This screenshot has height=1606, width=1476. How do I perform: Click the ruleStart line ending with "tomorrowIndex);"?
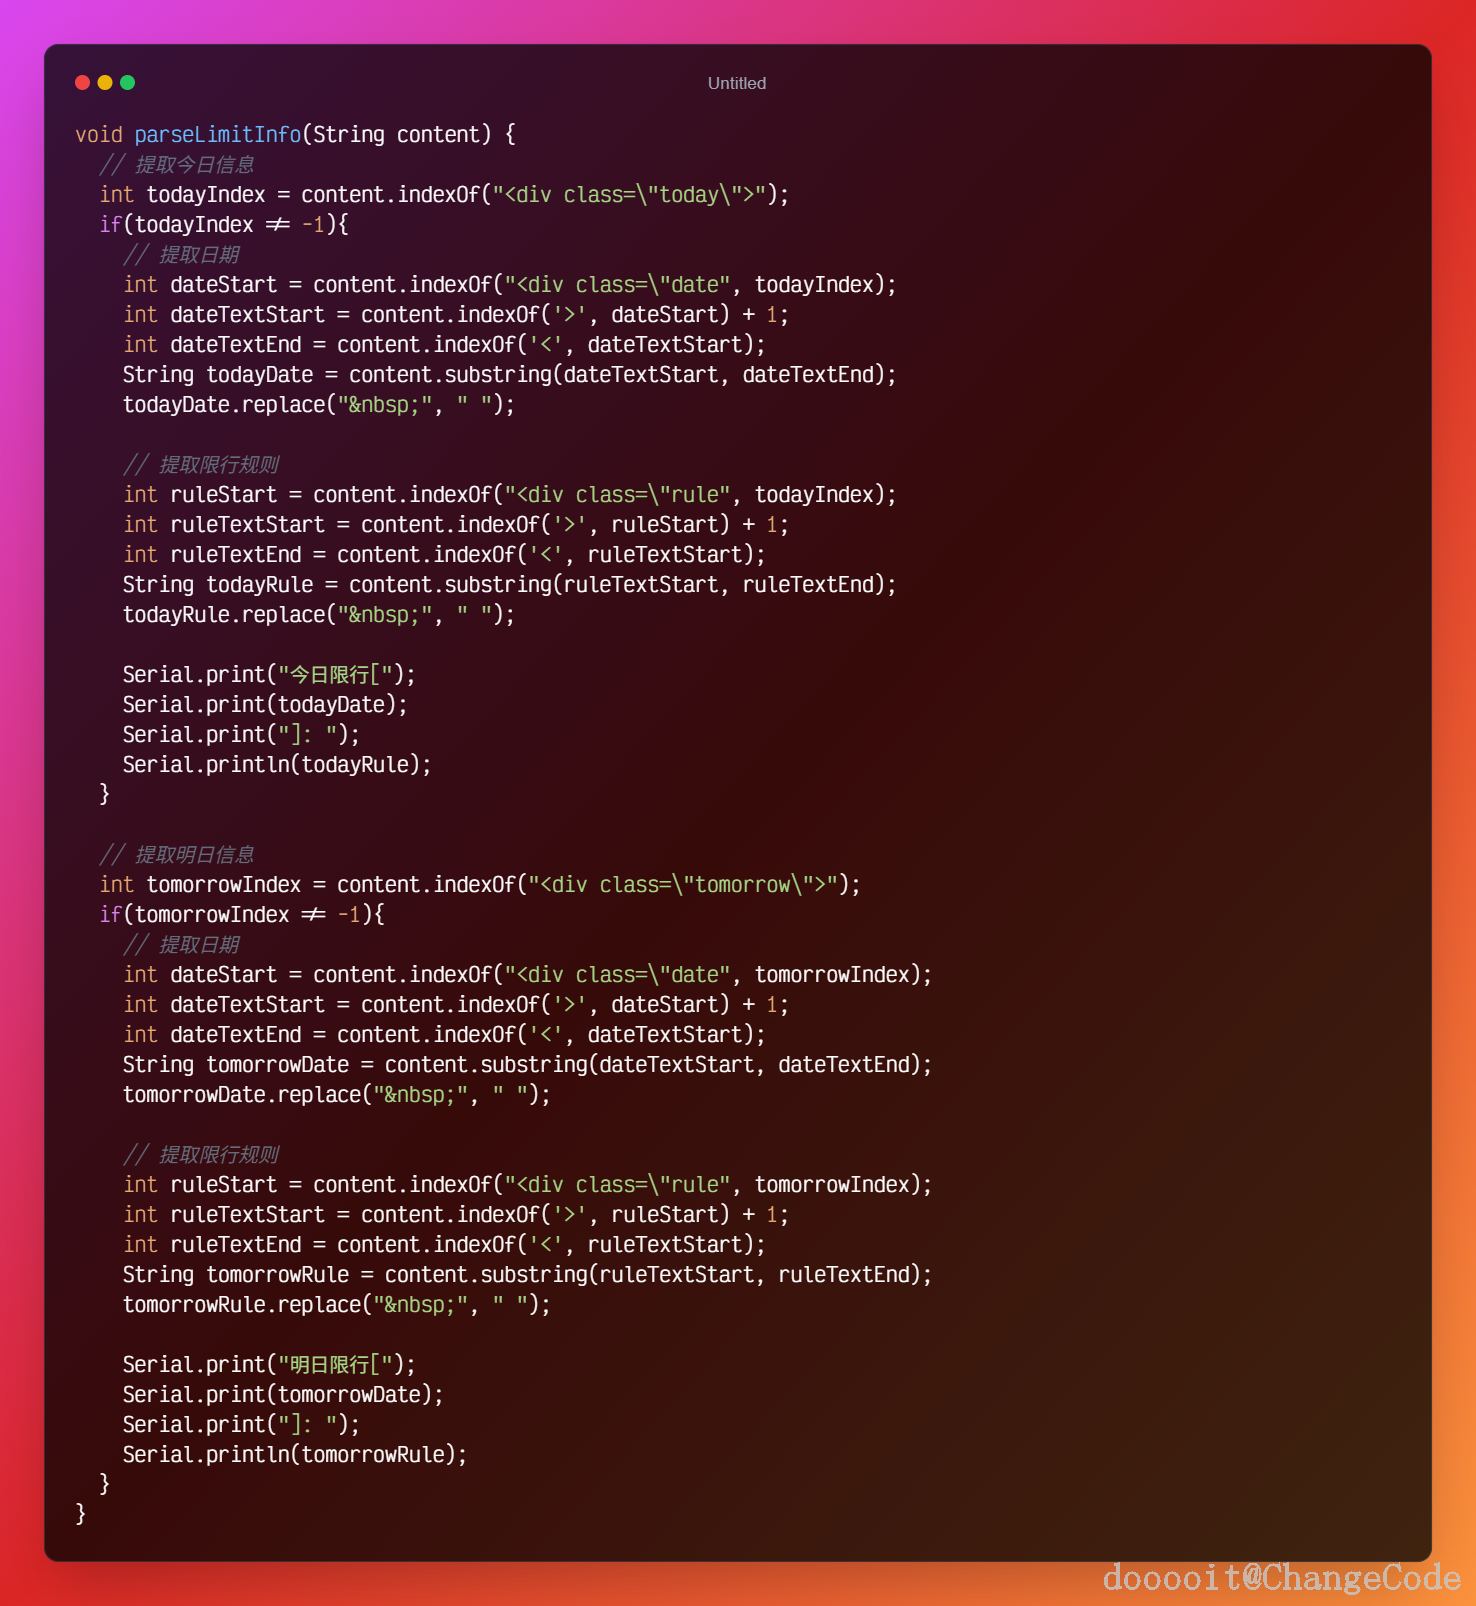click(x=528, y=1185)
